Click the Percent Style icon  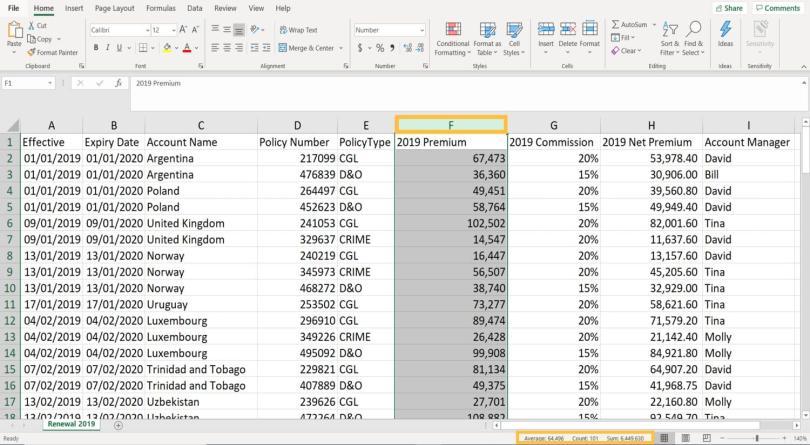[x=380, y=47]
